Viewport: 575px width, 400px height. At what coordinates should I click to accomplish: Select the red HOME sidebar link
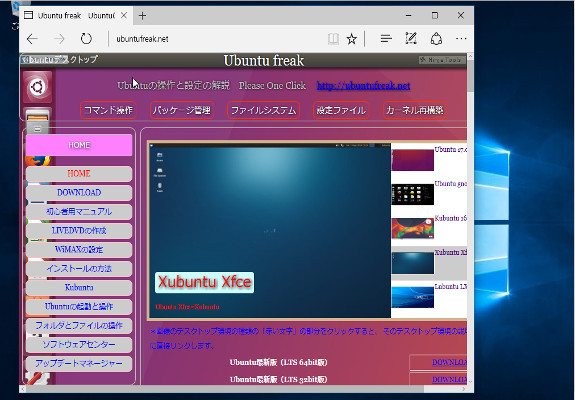point(79,173)
